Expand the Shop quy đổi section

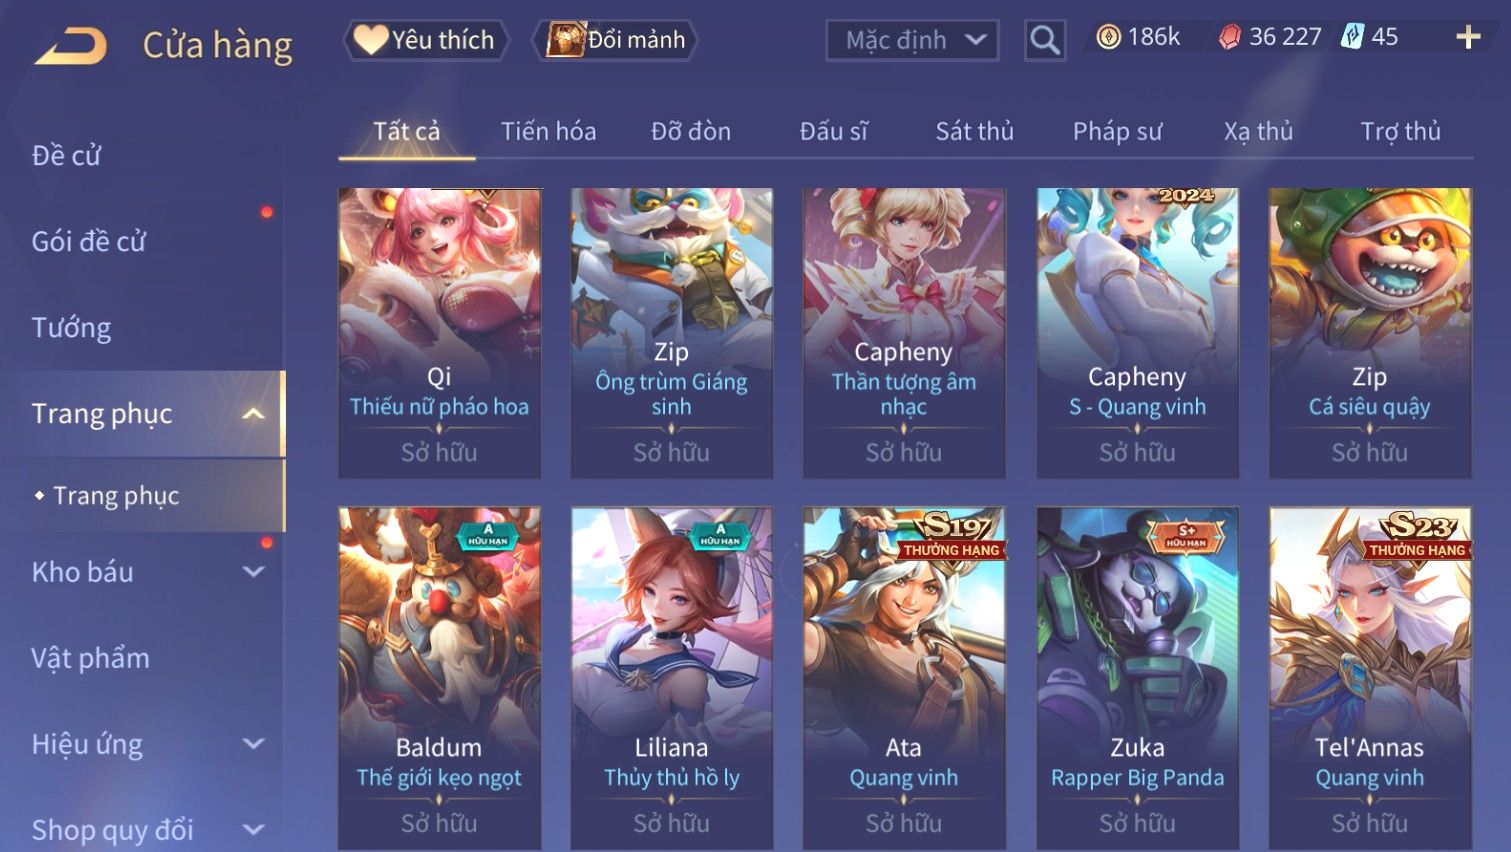(x=254, y=829)
